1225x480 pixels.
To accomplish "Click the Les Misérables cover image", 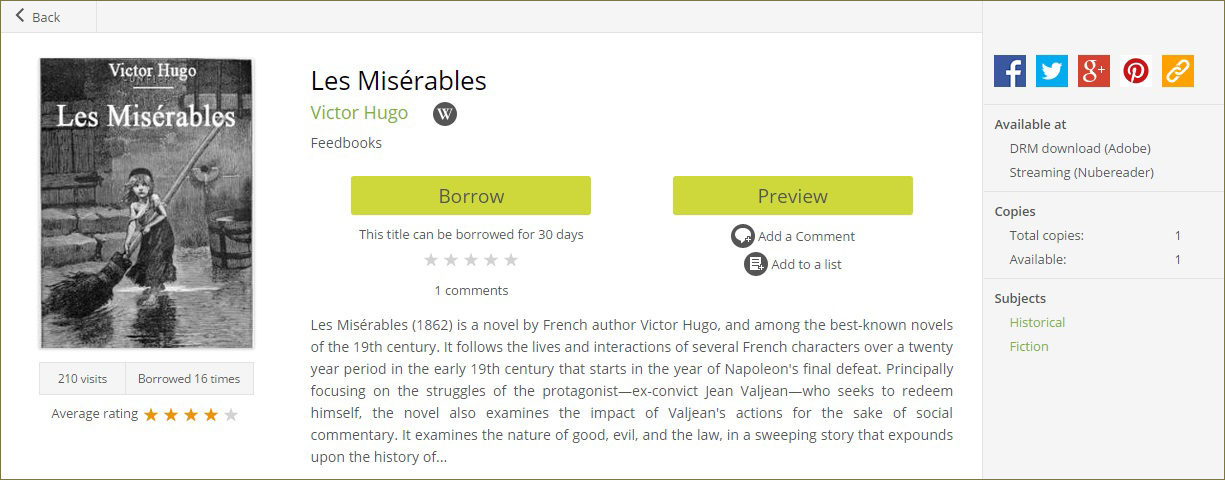I will pyautogui.click(x=146, y=203).
